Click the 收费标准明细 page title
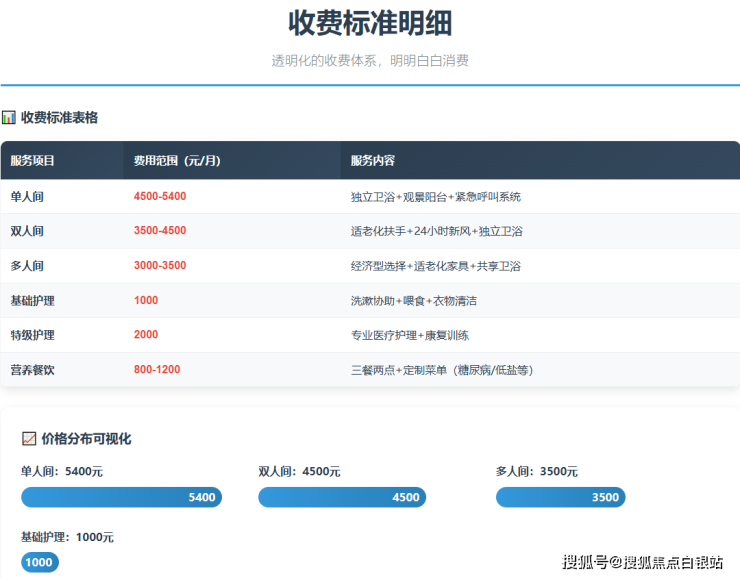 click(369, 22)
